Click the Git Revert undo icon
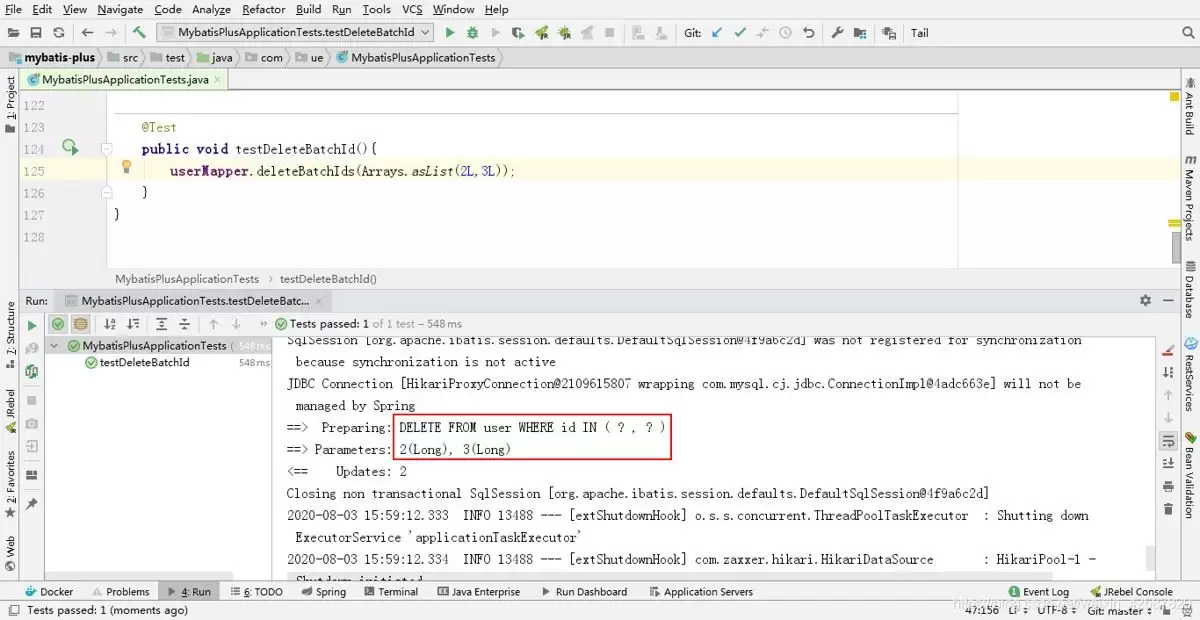This screenshot has height=620, width=1200. coord(808,33)
